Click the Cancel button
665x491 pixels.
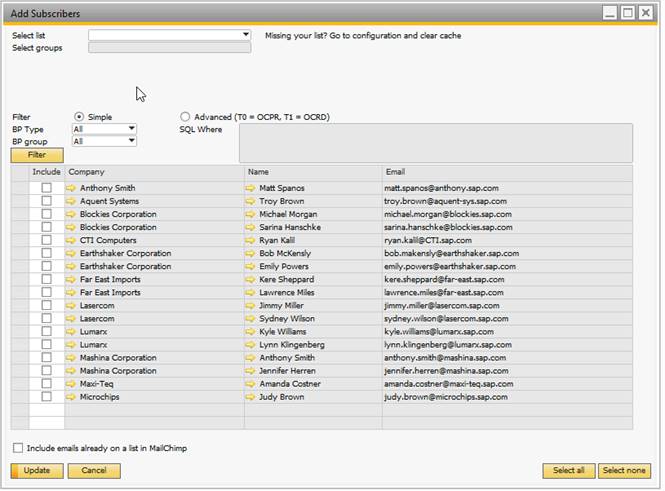(x=94, y=471)
